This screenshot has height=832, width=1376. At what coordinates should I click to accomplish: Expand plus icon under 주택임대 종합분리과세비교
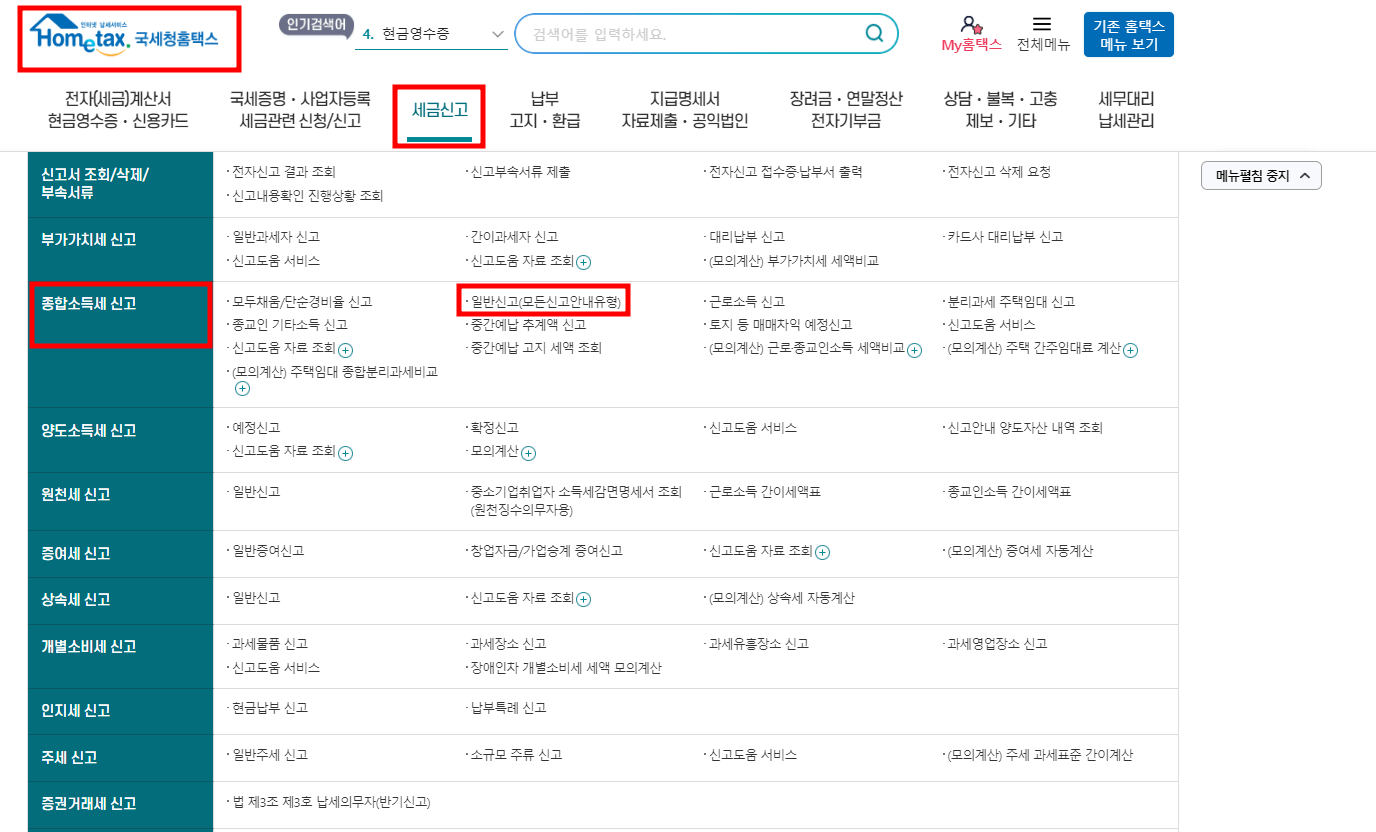[x=242, y=388]
